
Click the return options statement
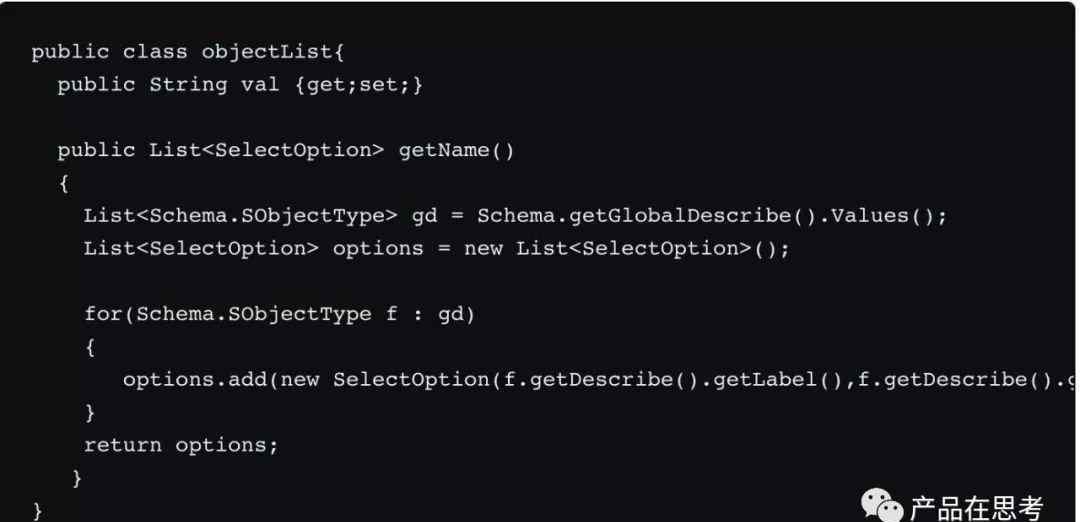tap(181, 446)
